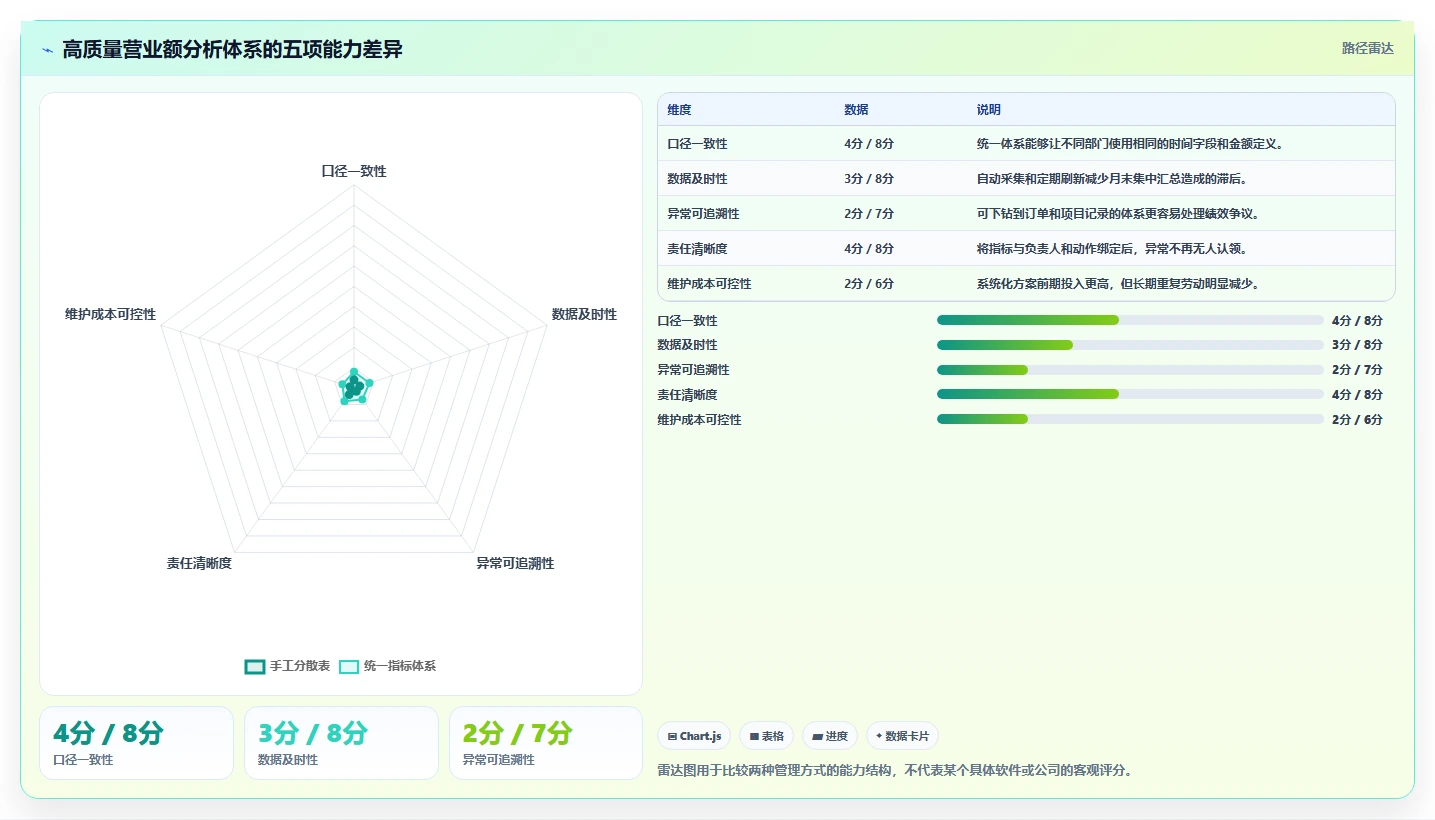Click the radar data polygon at chart center
The height and width of the screenshot is (820, 1435).
point(353,387)
